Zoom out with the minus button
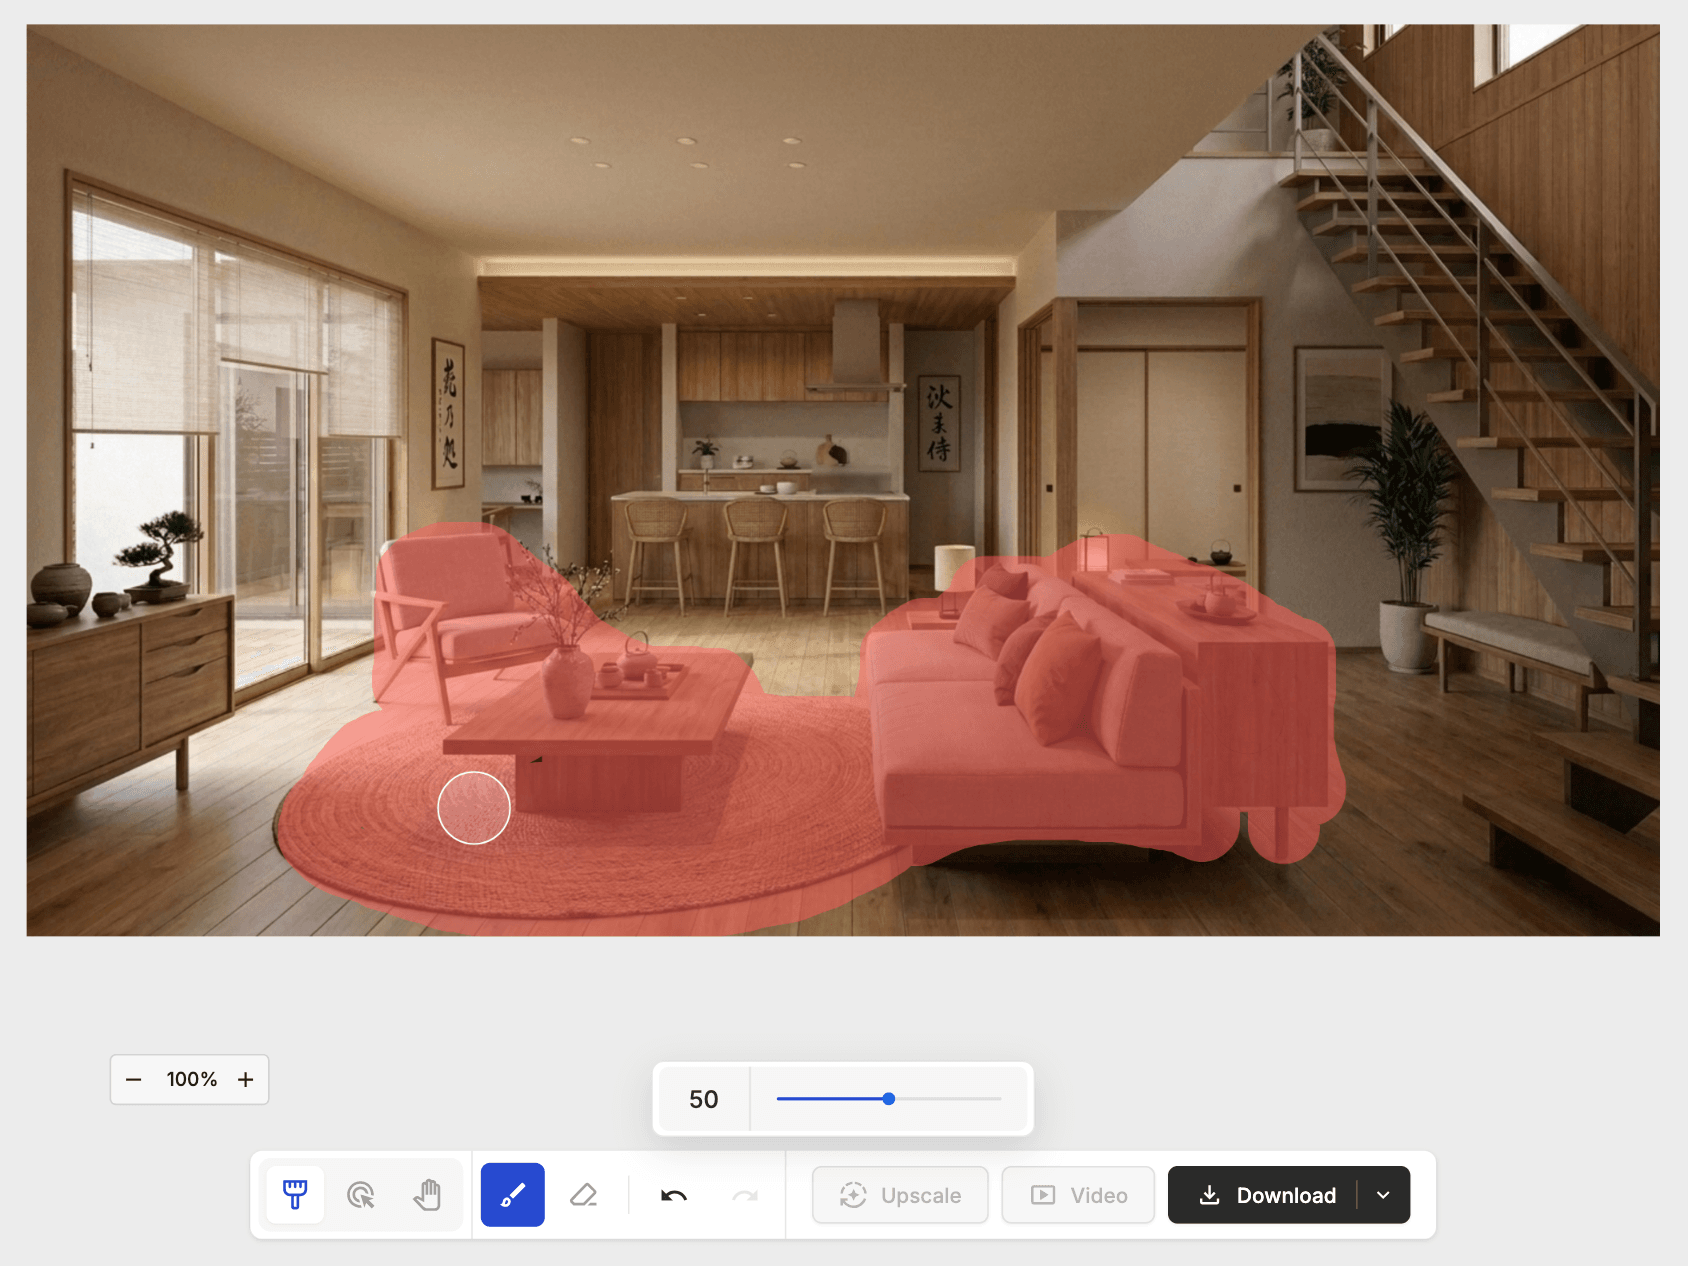1688x1266 pixels. [x=134, y=1080]
